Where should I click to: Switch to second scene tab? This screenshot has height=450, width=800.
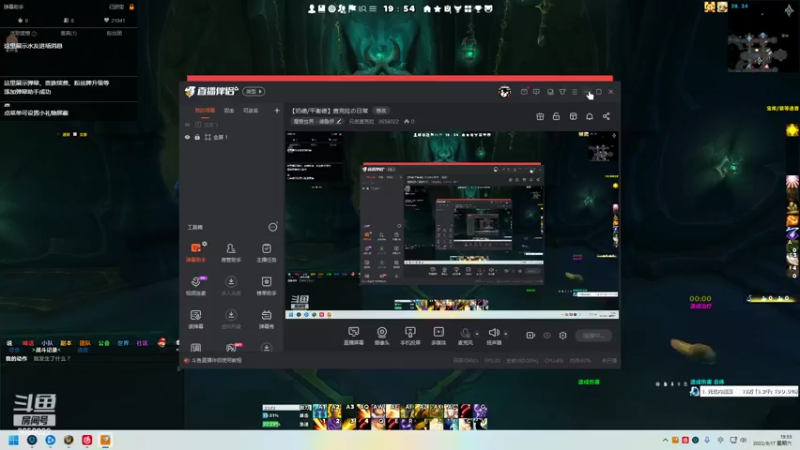pyautogui.click(x=229, y=110)
